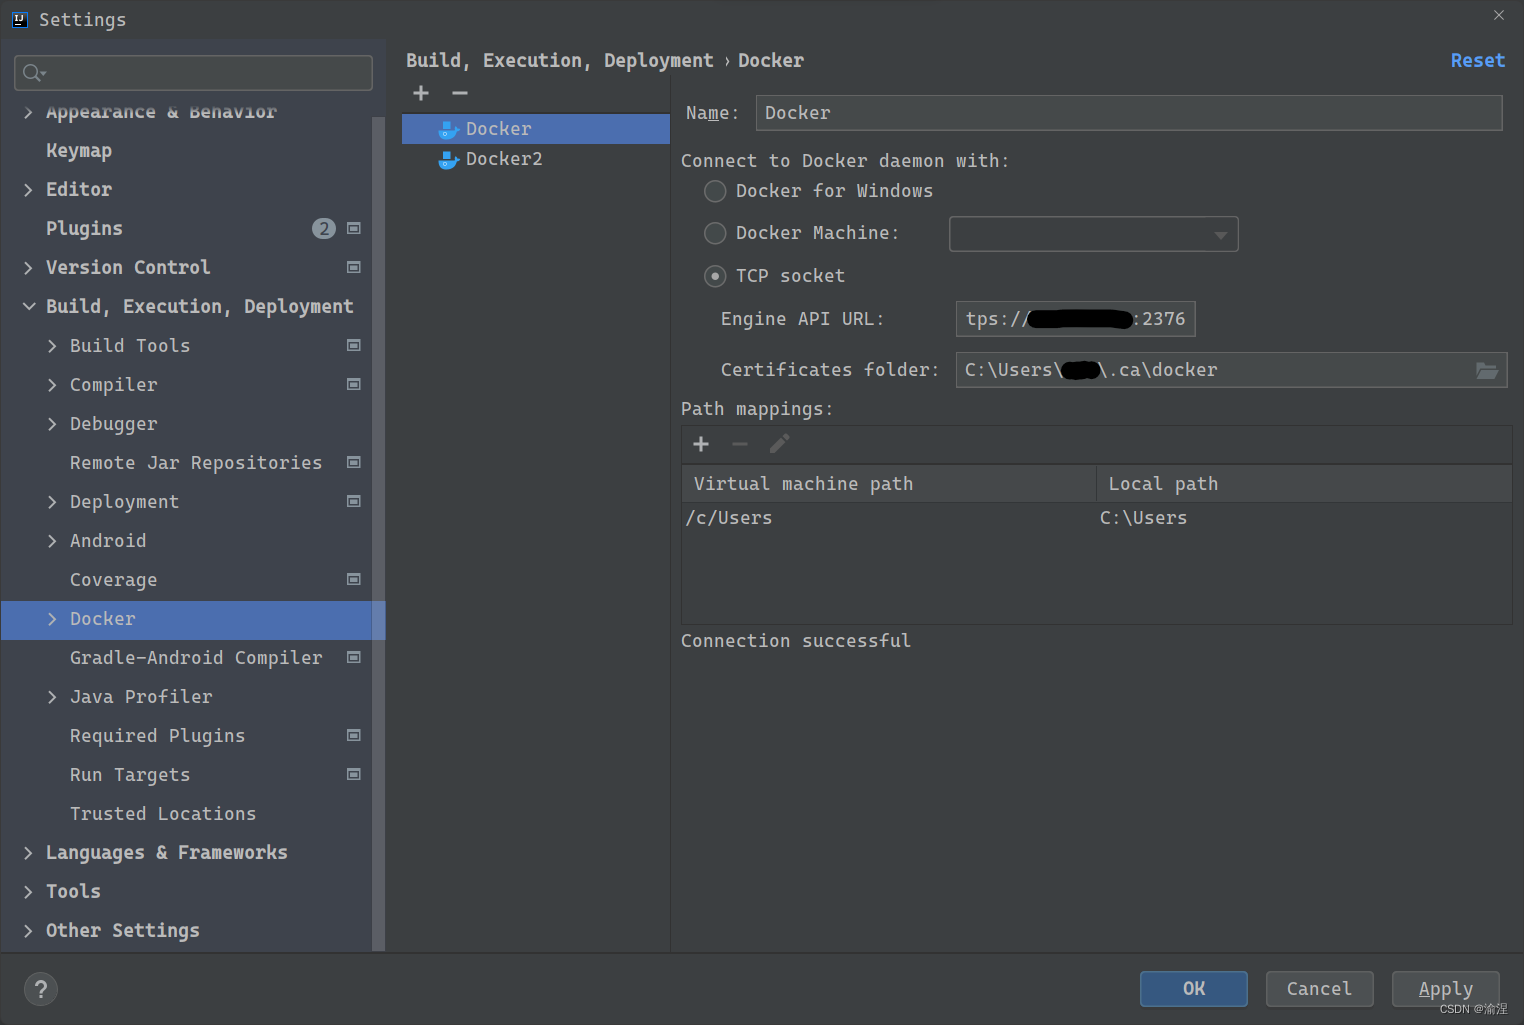This screenshot has width=1524, height=1025.
Task: Collapse Build, Execution, Deployment section
Action: coord(28,307)
